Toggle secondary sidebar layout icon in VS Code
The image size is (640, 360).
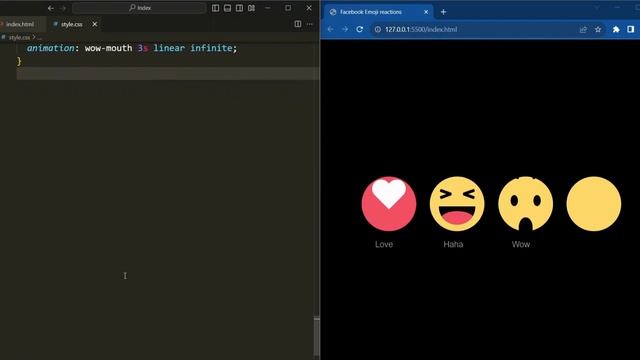tap(240, 8)
